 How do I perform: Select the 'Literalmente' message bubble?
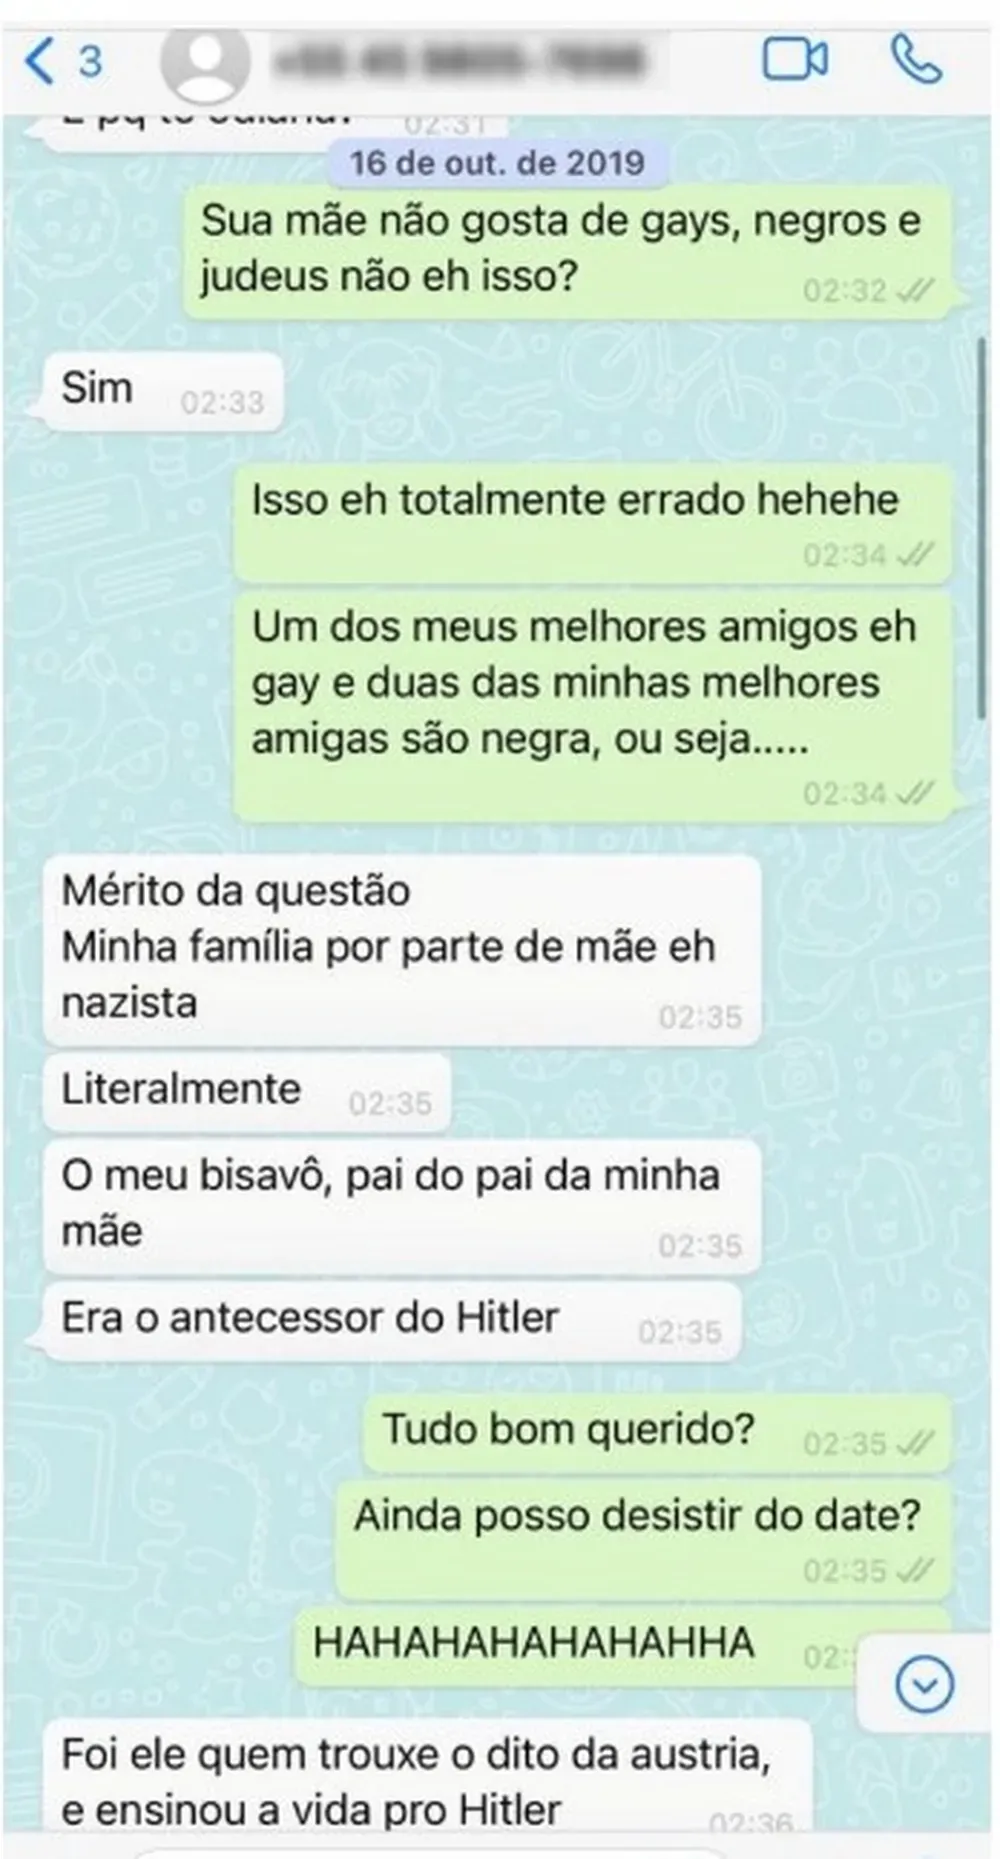tap(246, 1091)
